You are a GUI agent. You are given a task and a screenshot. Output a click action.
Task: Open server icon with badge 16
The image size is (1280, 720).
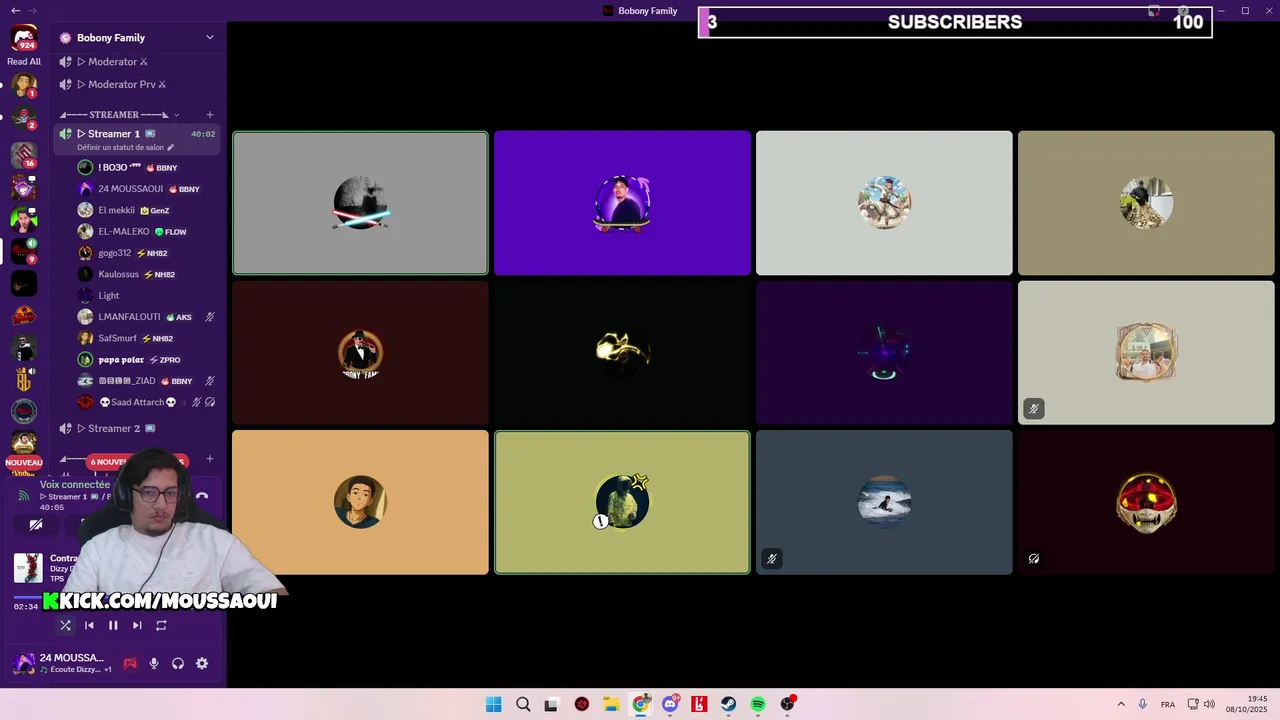coord(24,155)
